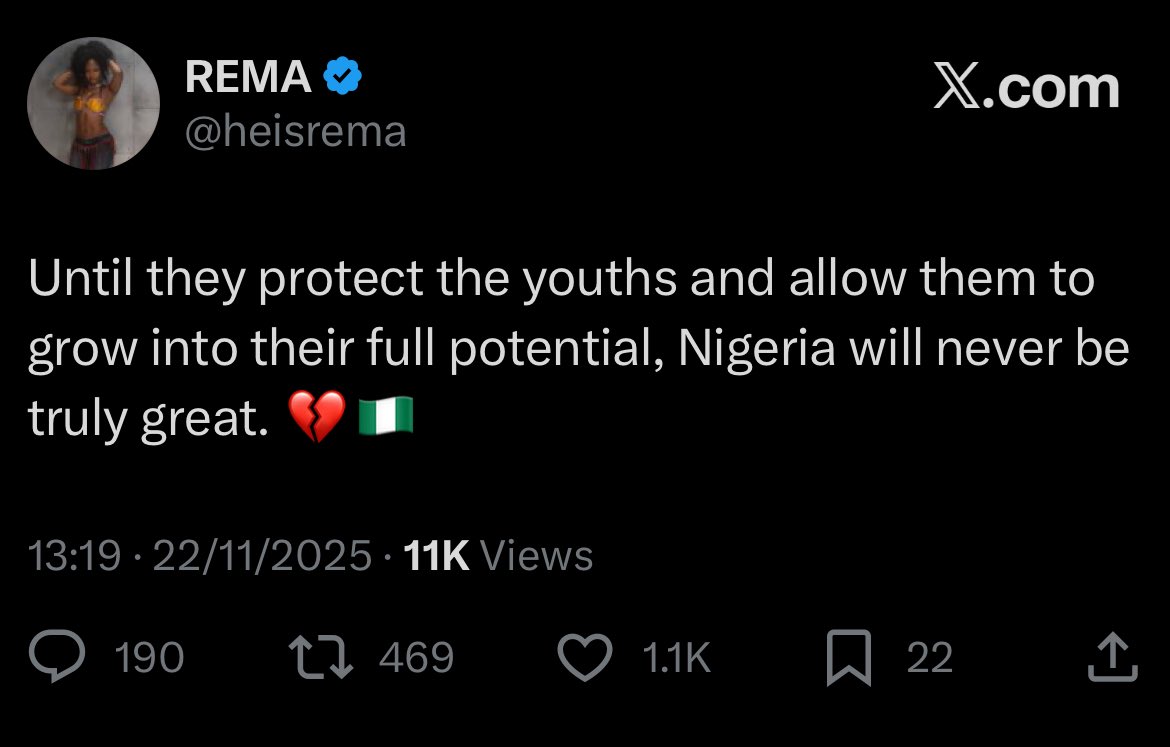The height and width of the screenshot is (747, 1170).
Task: Click the Nigerian flag emoji in the tweet
Action: coord(385,417)
